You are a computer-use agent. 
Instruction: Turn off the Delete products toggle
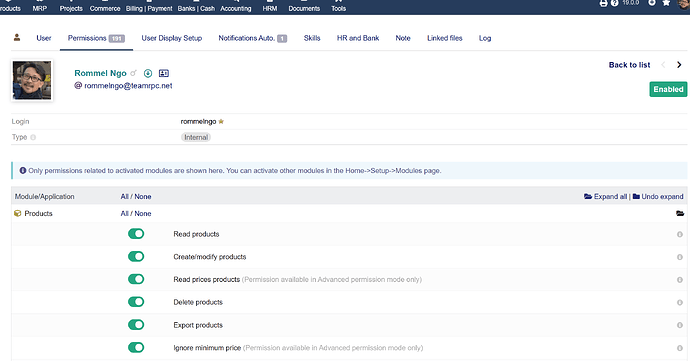(136, 302)
